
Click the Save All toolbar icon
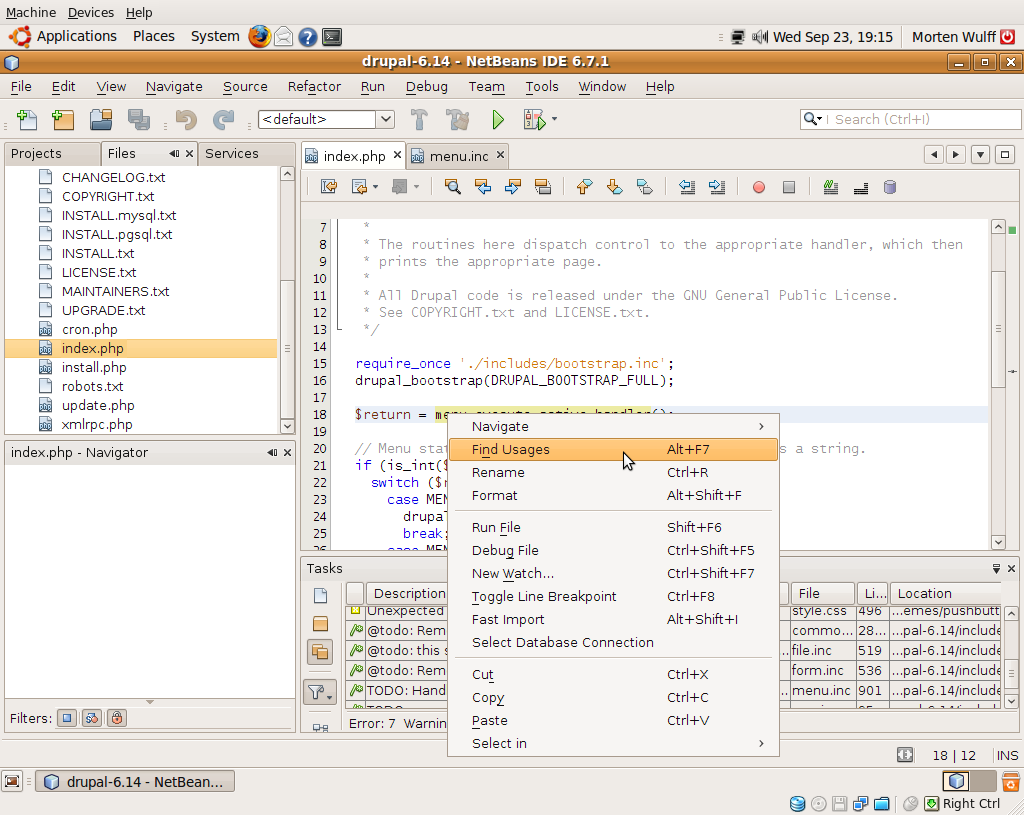[x=138, y=120]
